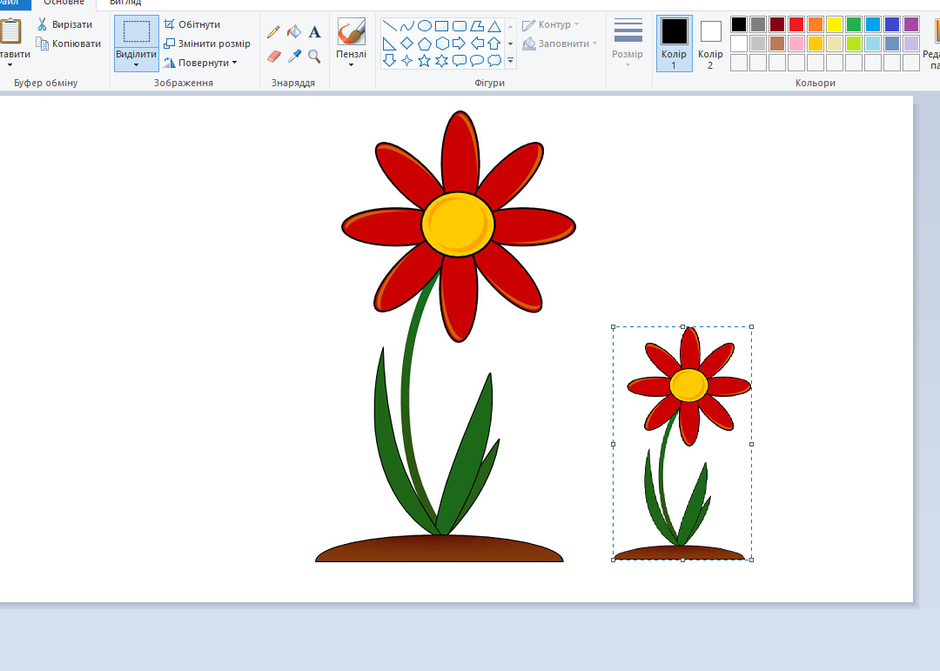Choose the Oval callout shape

(477, 61)
